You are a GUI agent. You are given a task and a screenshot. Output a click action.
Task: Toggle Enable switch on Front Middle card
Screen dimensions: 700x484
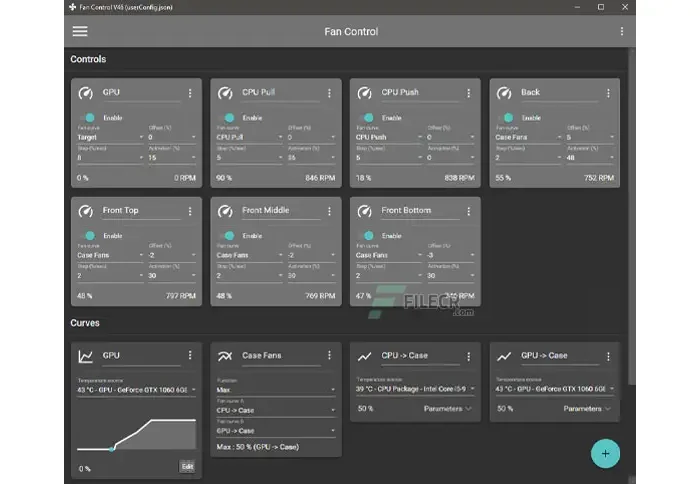[230, 236]
